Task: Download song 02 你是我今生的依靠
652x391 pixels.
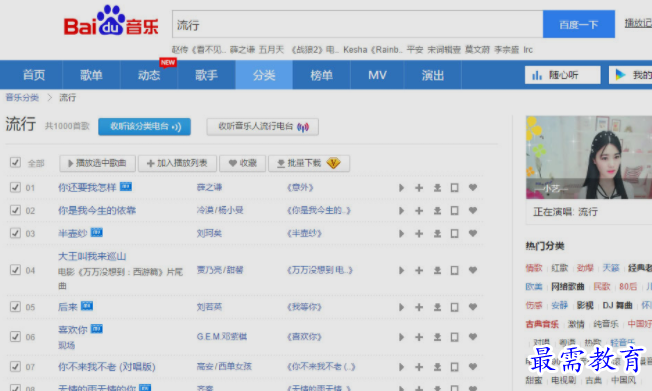Action: 437,210
